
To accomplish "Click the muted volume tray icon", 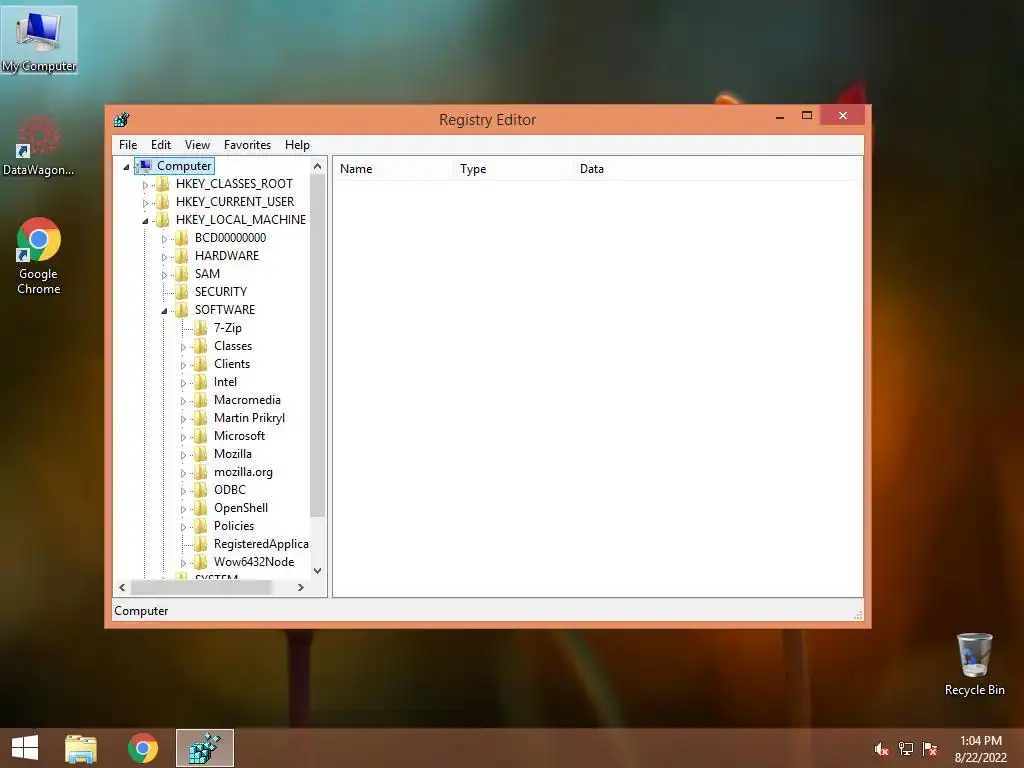I will (881, 749).
